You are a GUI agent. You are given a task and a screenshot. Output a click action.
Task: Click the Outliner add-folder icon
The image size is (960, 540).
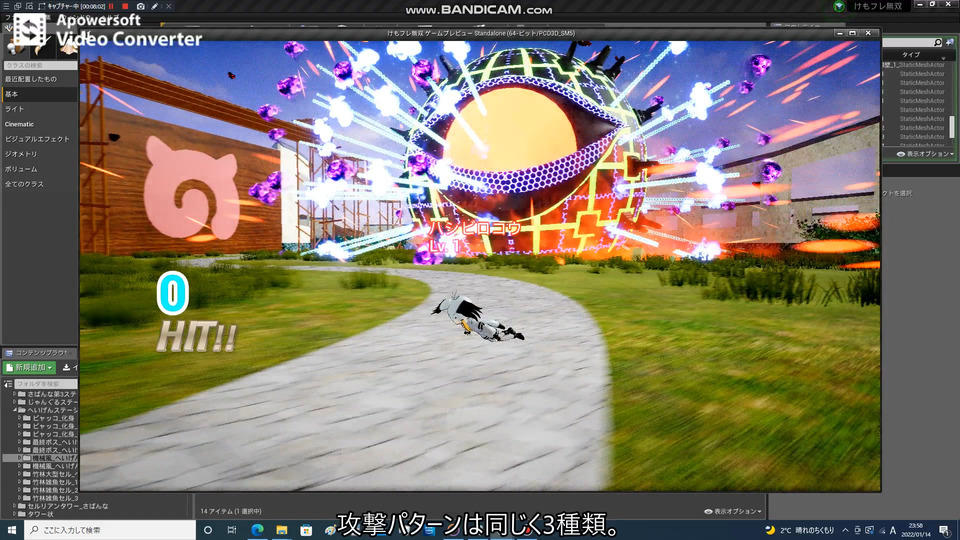(950, 42)
